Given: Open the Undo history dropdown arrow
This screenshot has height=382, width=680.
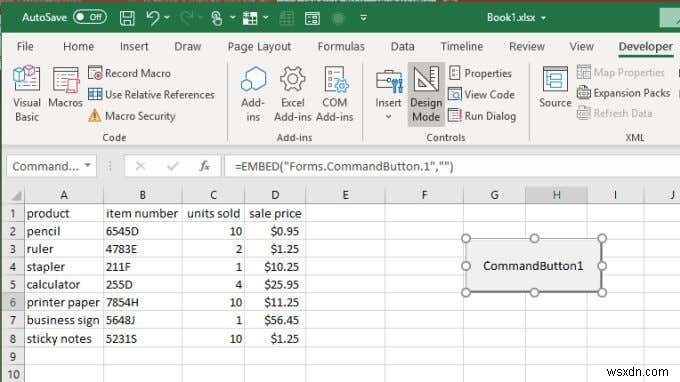Looking at the screenshot, I should click(167, 18).
